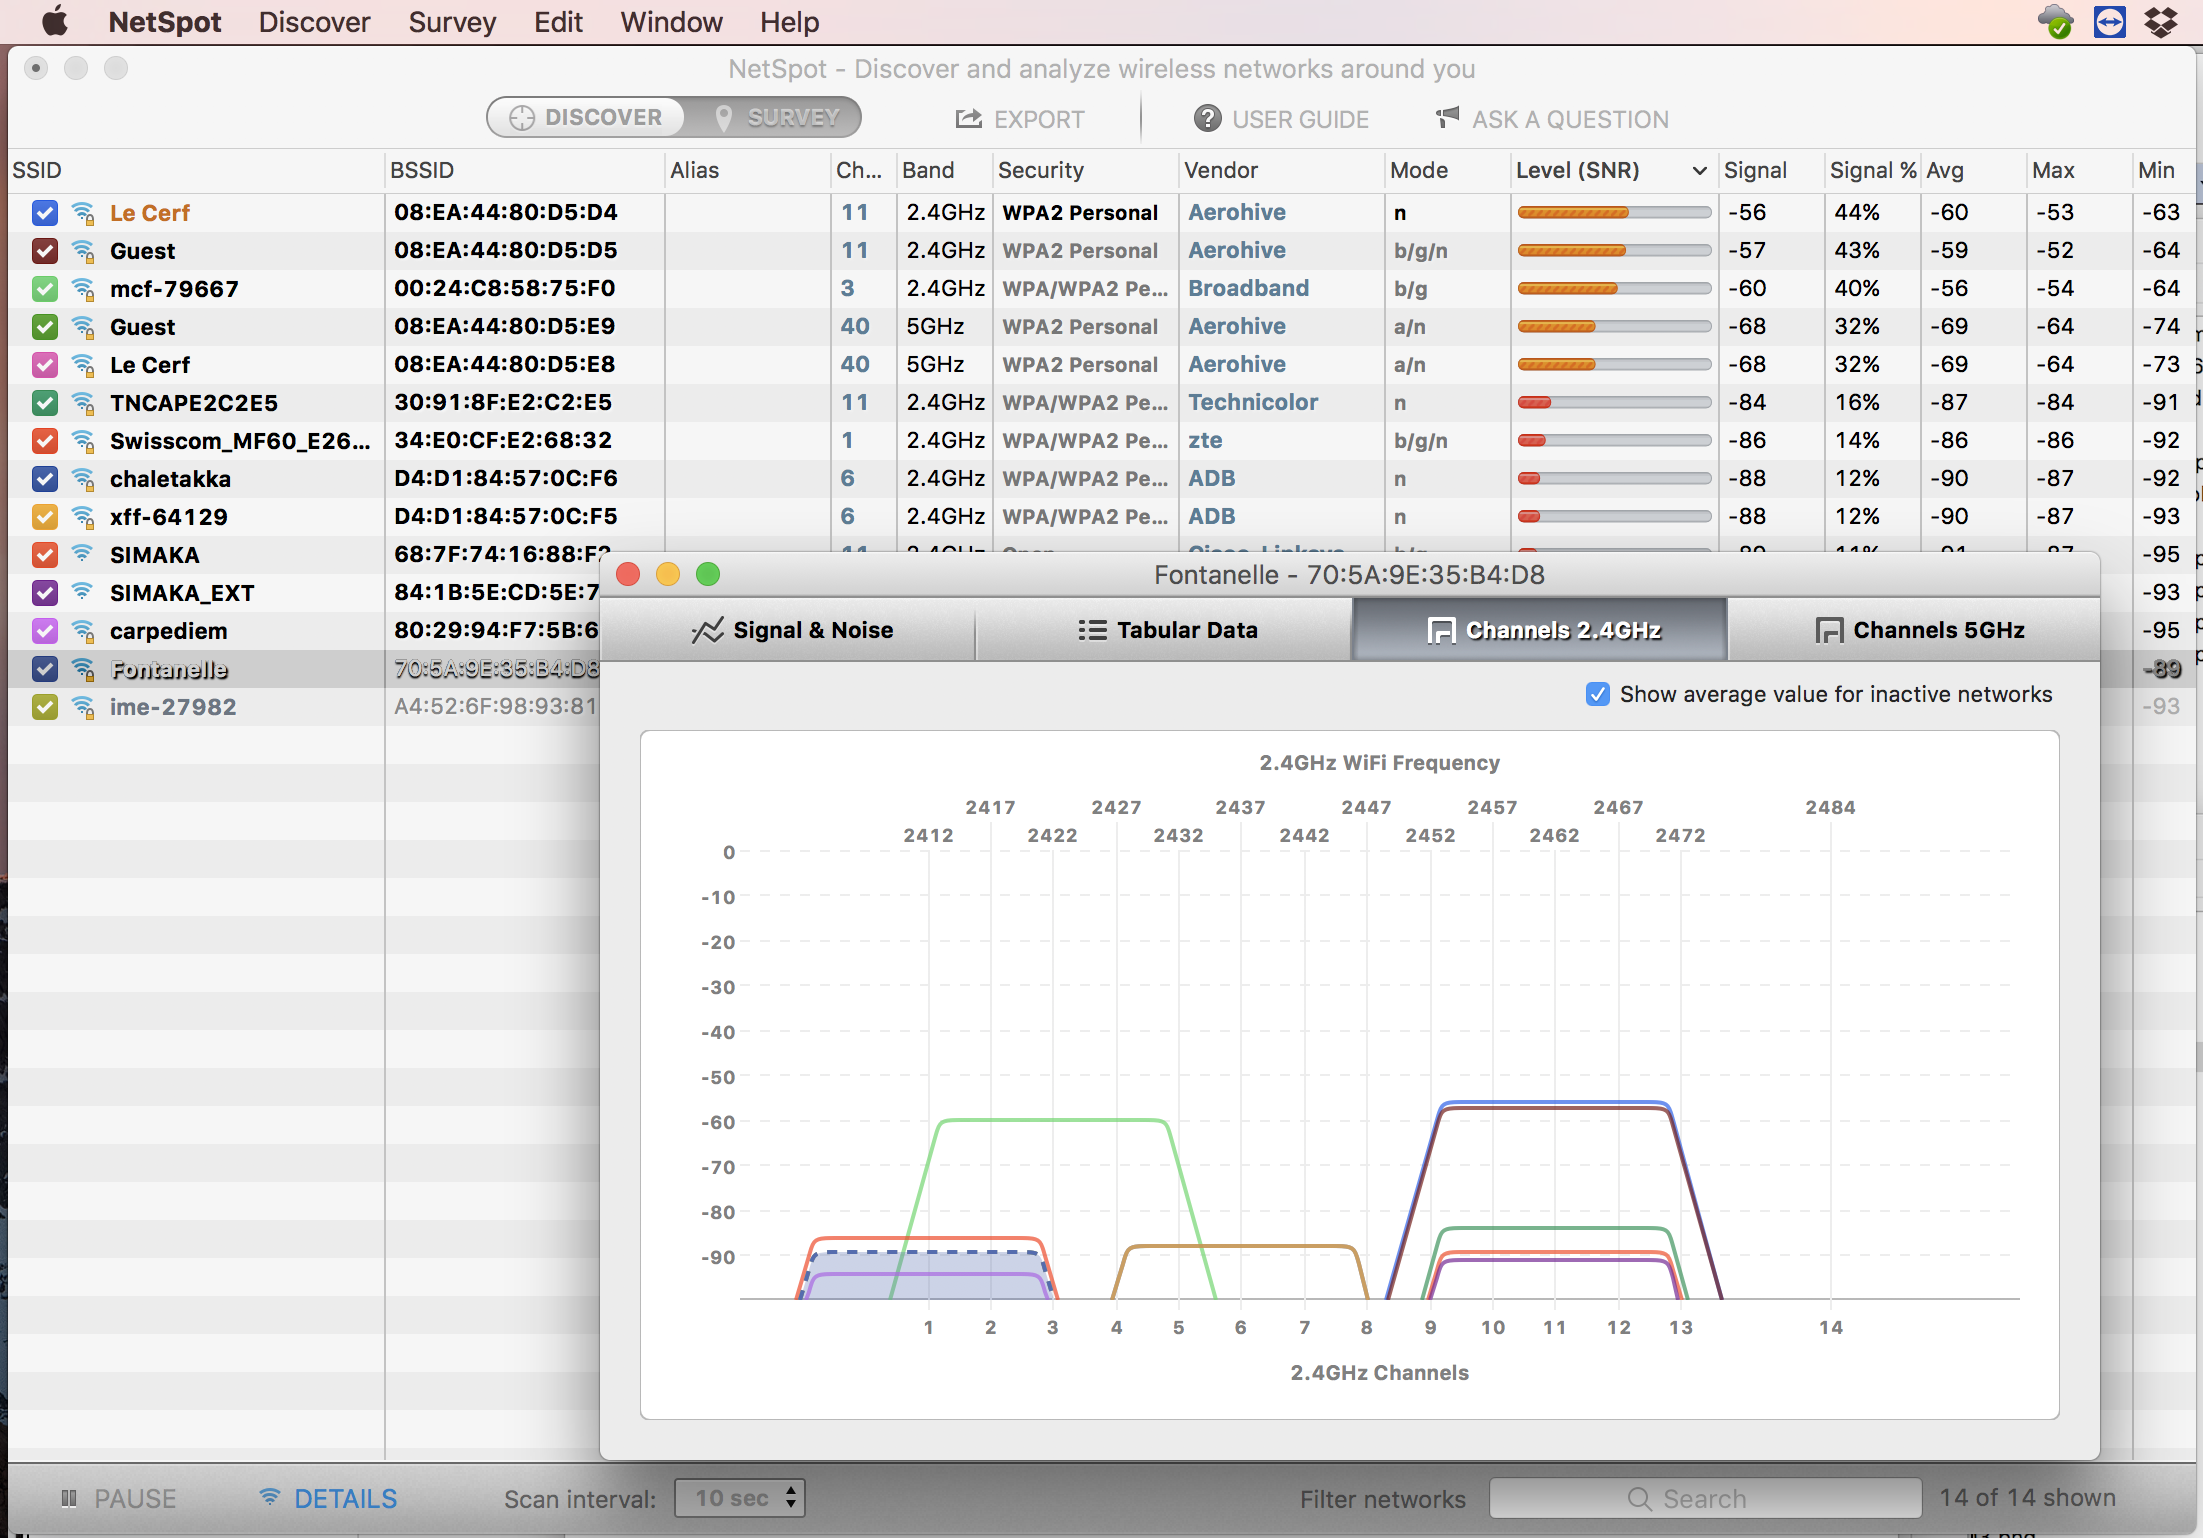This screenshot has width=2203, height=1538.
Task: Switch to the Channels 5GHz tab
Action: pos(1914,630)
